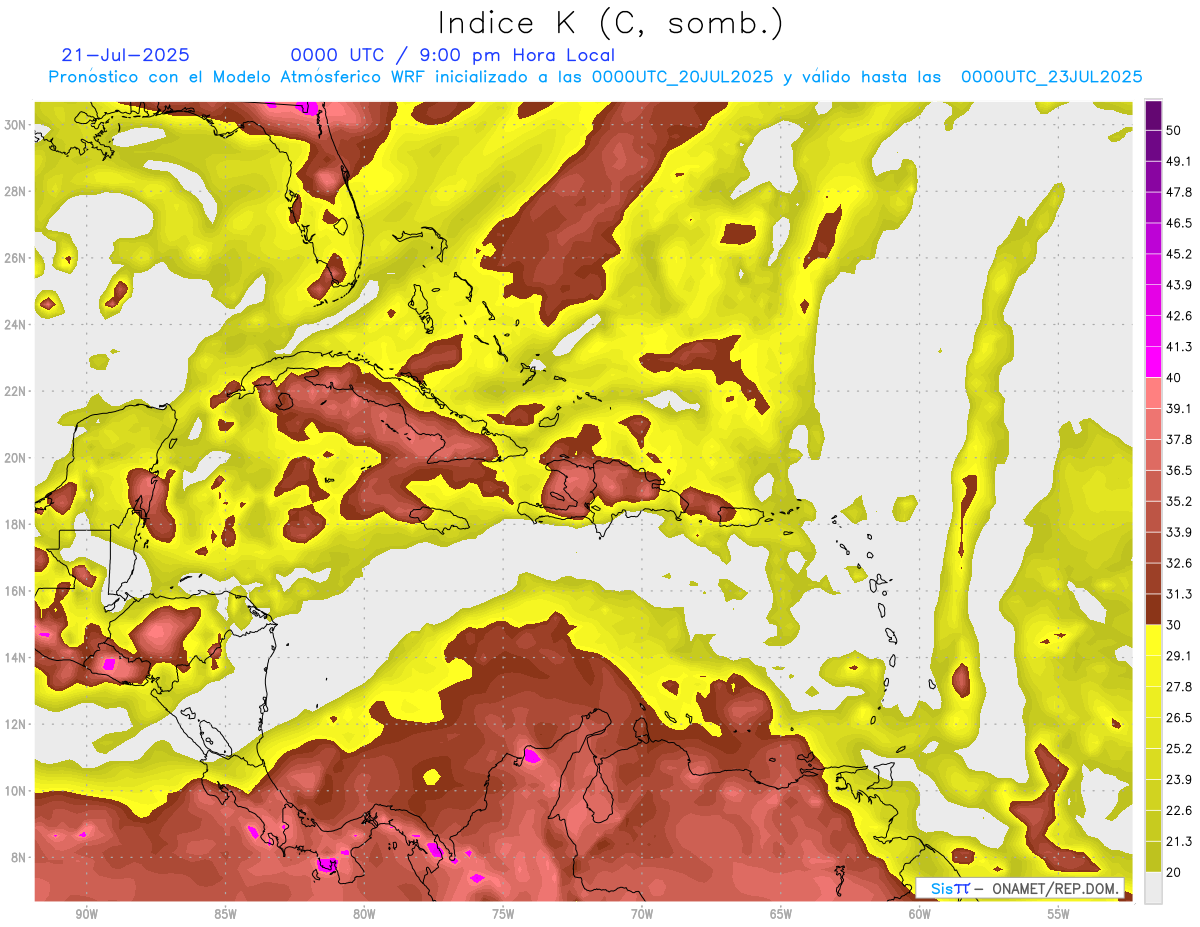Click the colorbar value '25.2'
Viewport: 1200px width, 927px height.
point(1180,748)
